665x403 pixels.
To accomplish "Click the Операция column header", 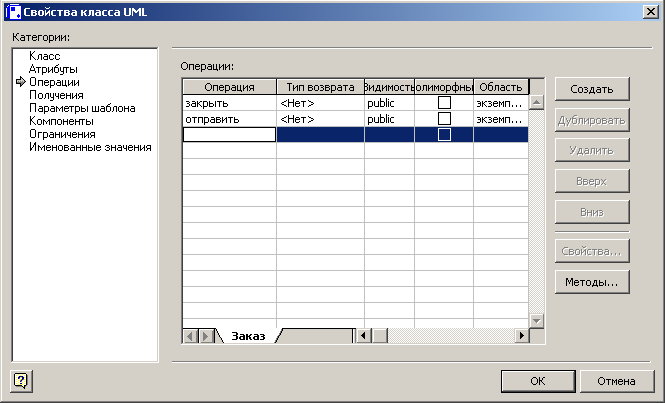I will tap(229, 87).
